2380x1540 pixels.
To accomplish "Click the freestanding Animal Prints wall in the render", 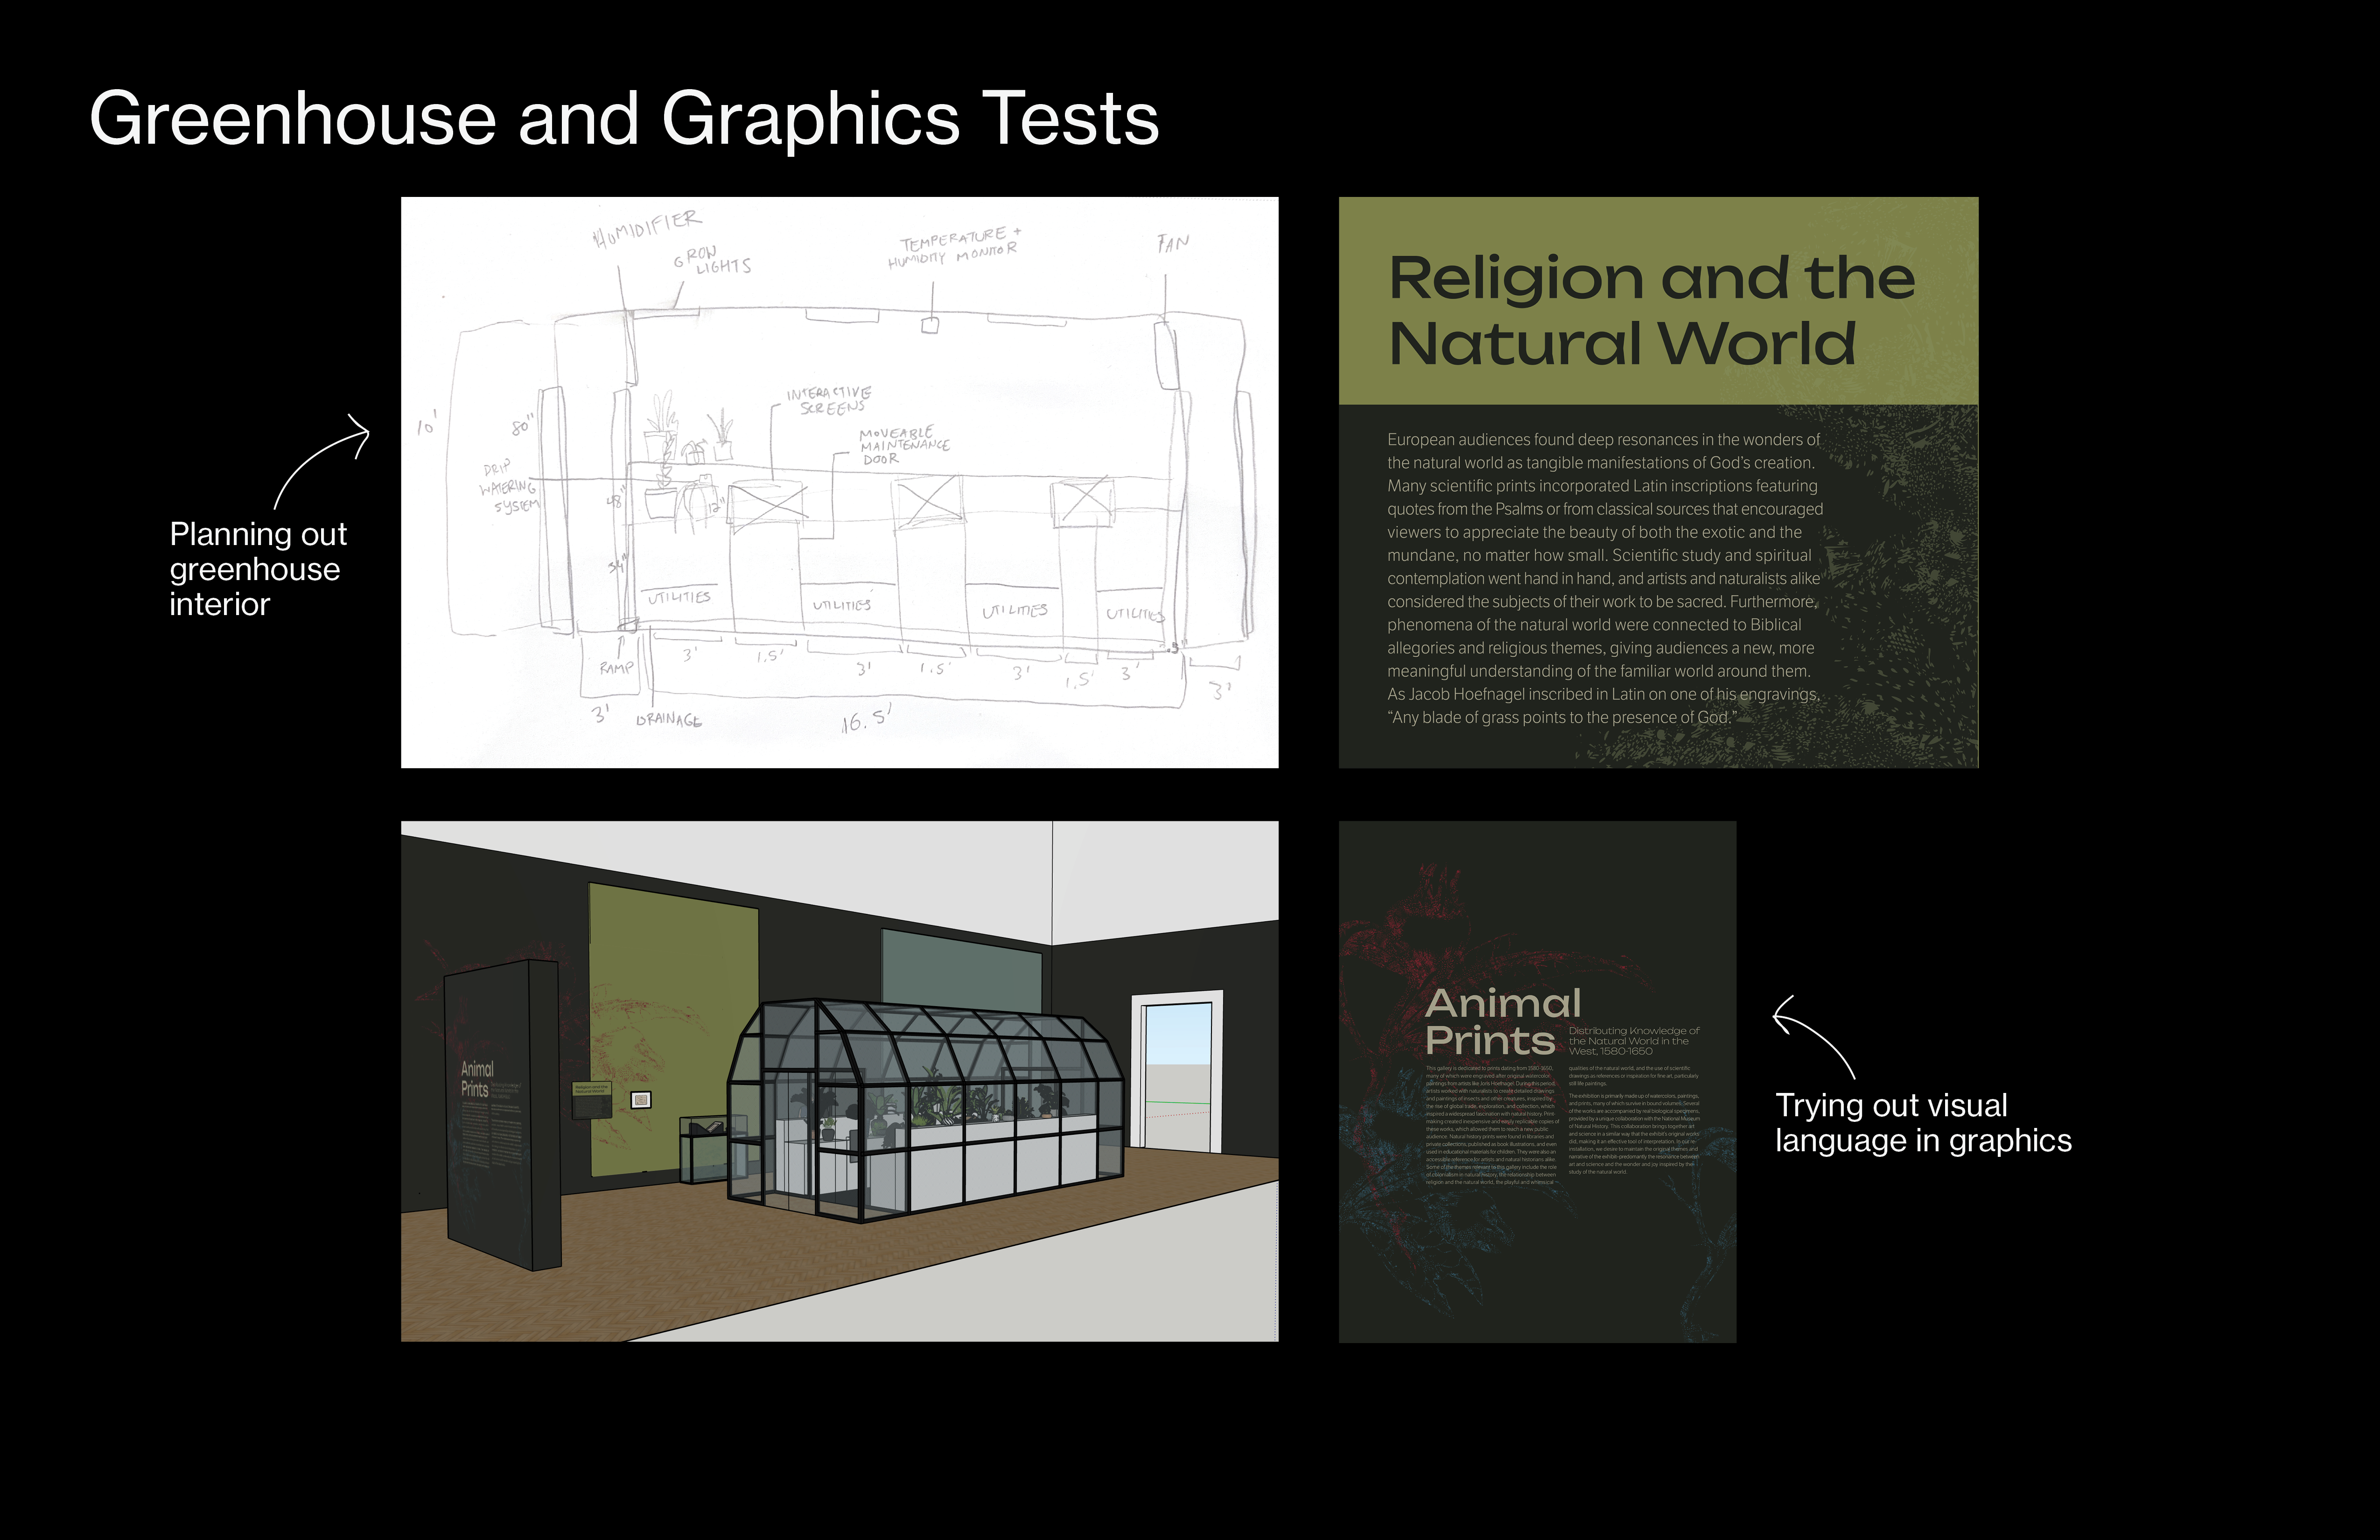I will click(x=500, y=1115).
